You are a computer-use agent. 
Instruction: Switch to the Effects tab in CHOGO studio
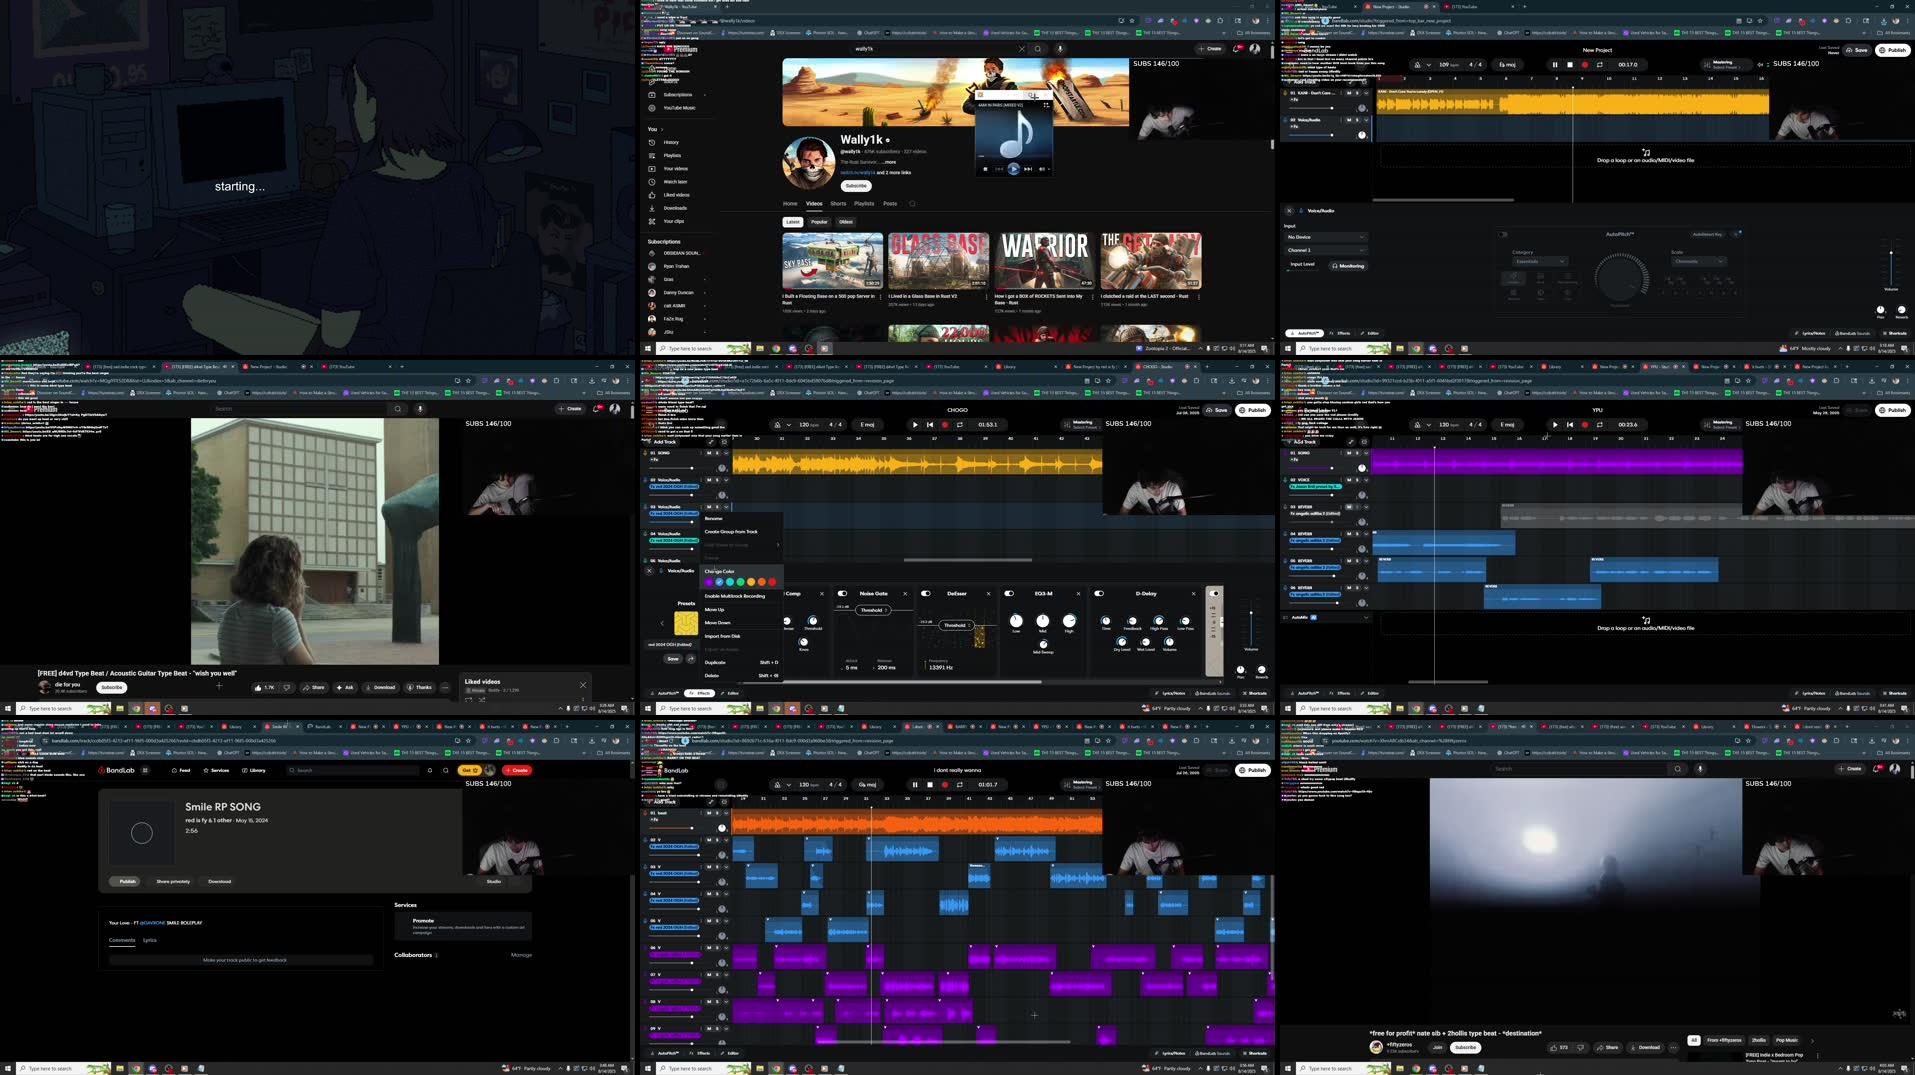(701, 693)
